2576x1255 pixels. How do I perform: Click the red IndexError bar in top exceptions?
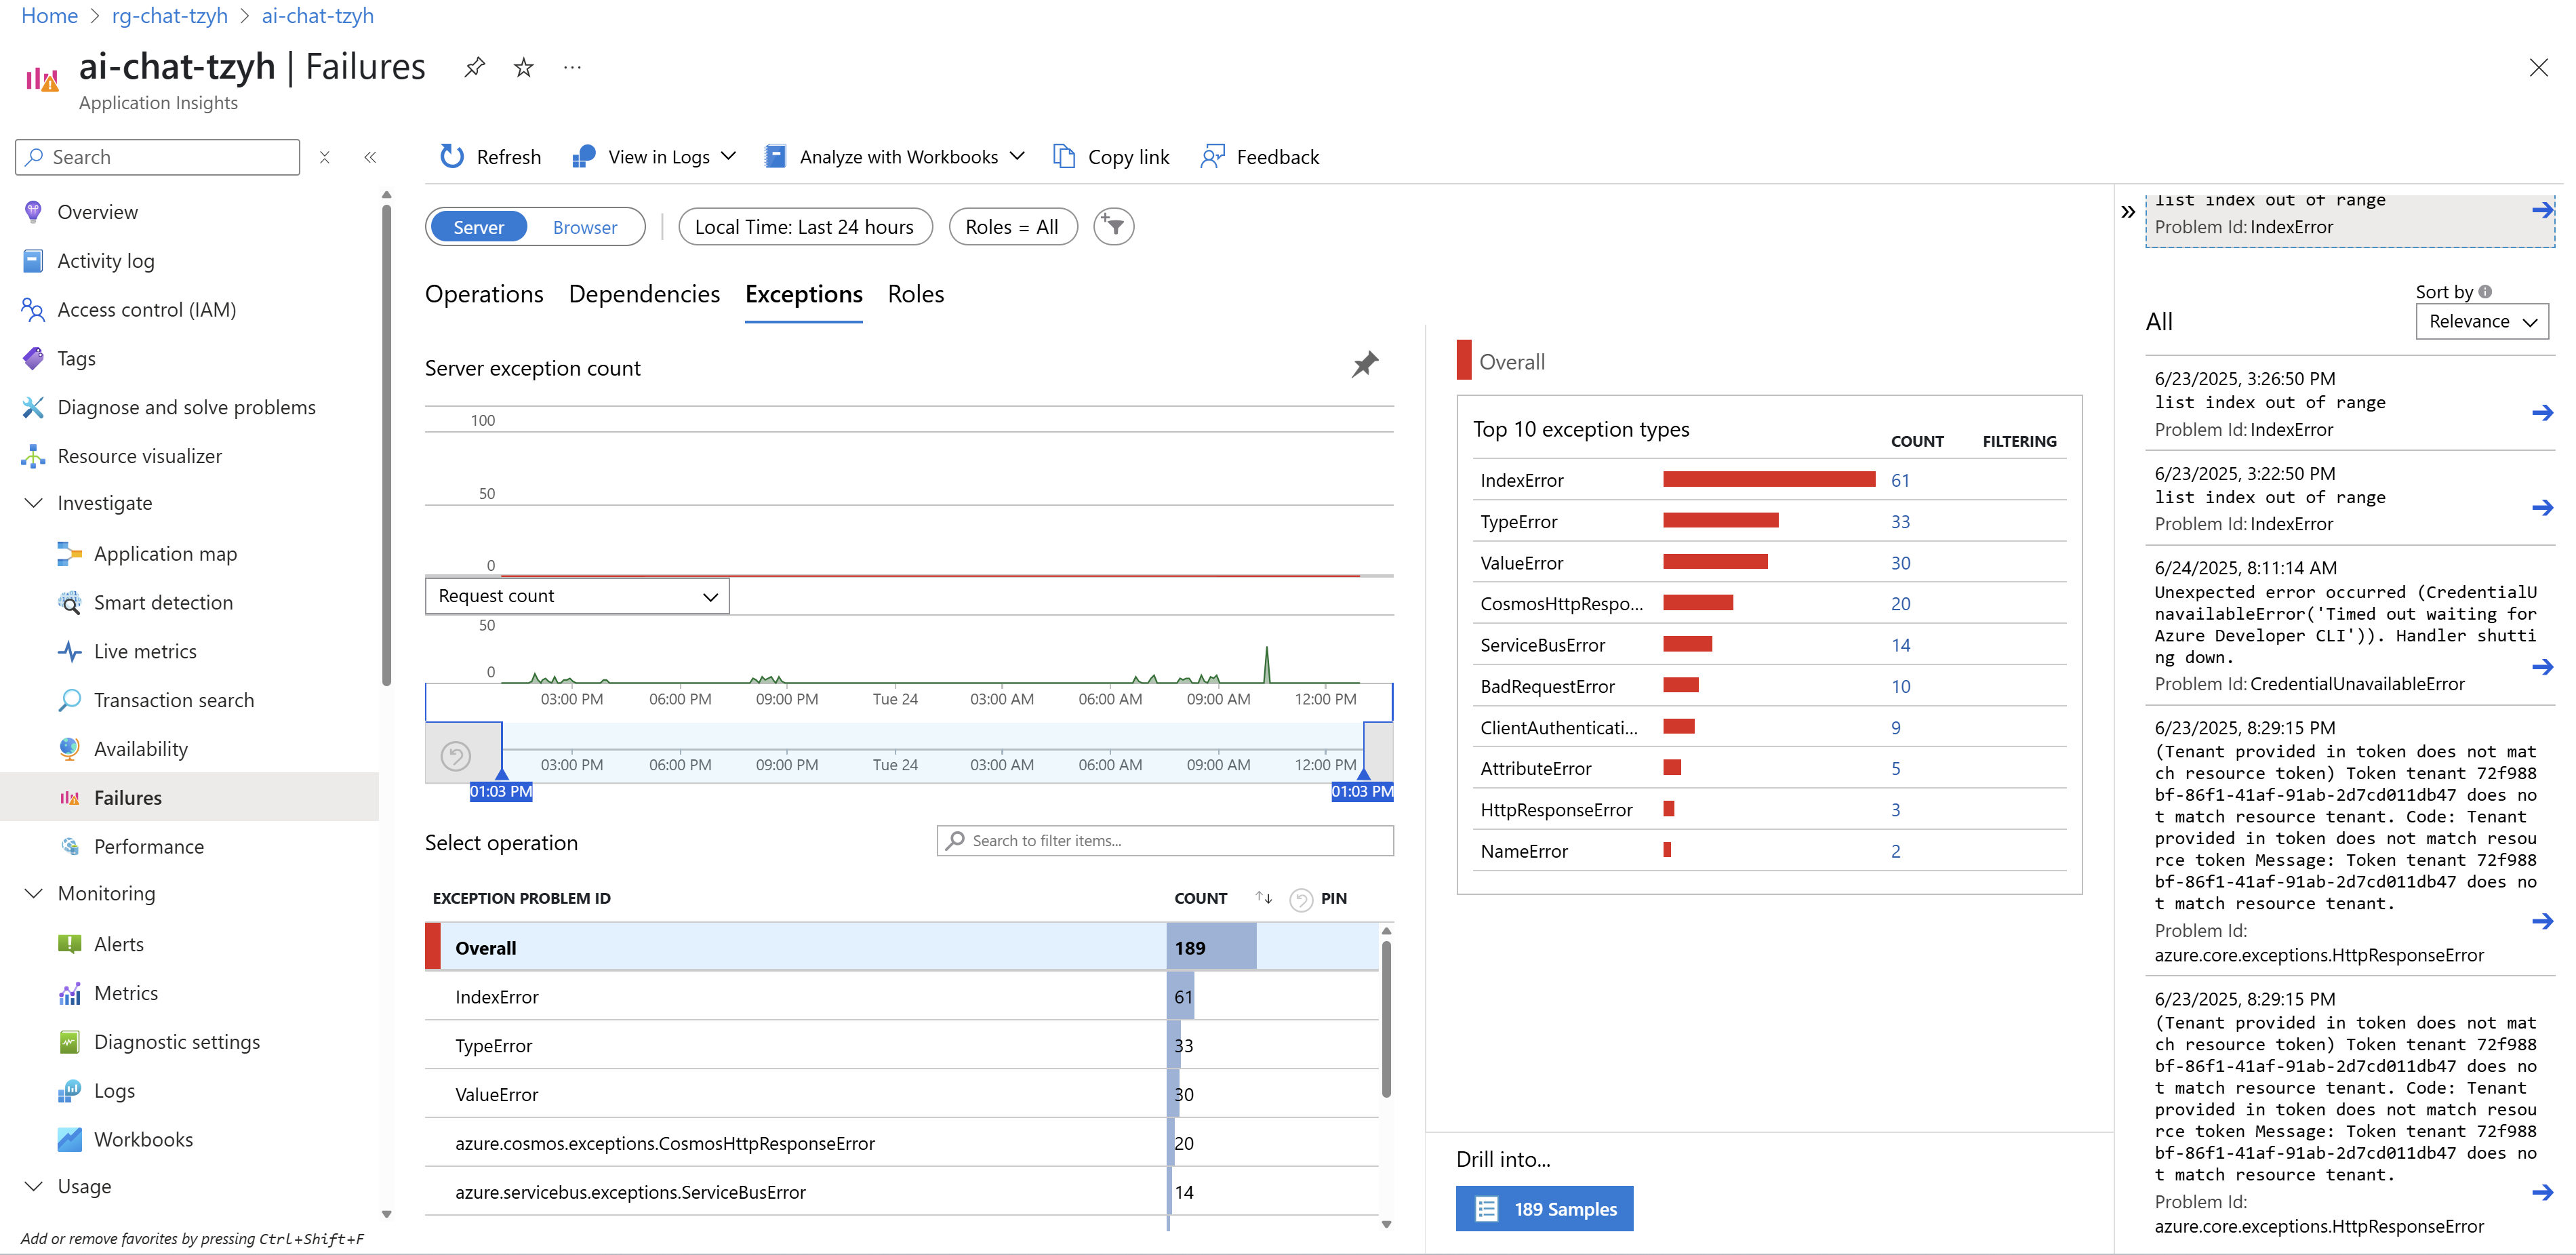(1768, 480)
